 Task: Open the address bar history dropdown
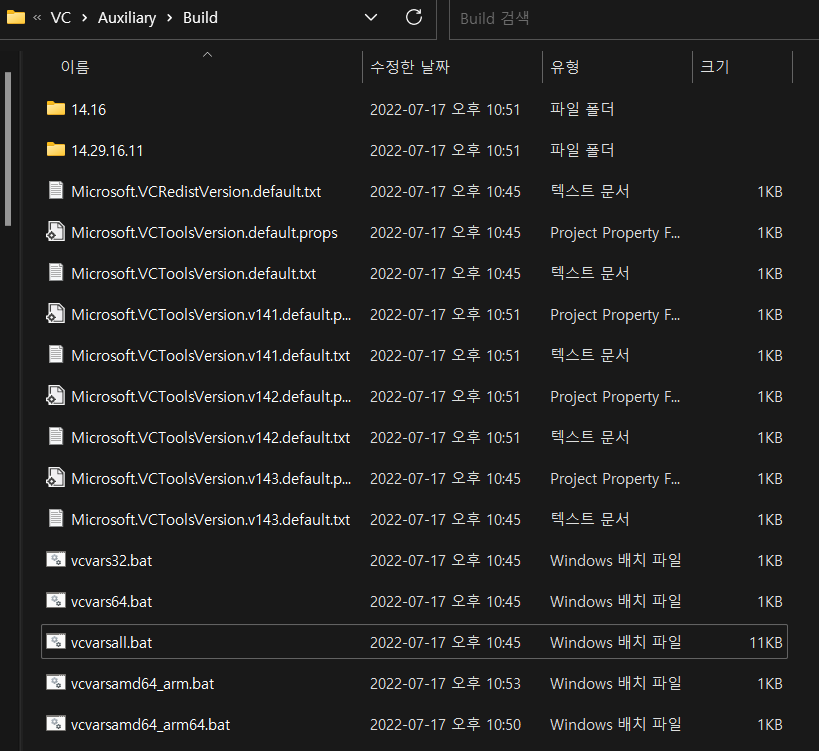click(x=371, y=18)
